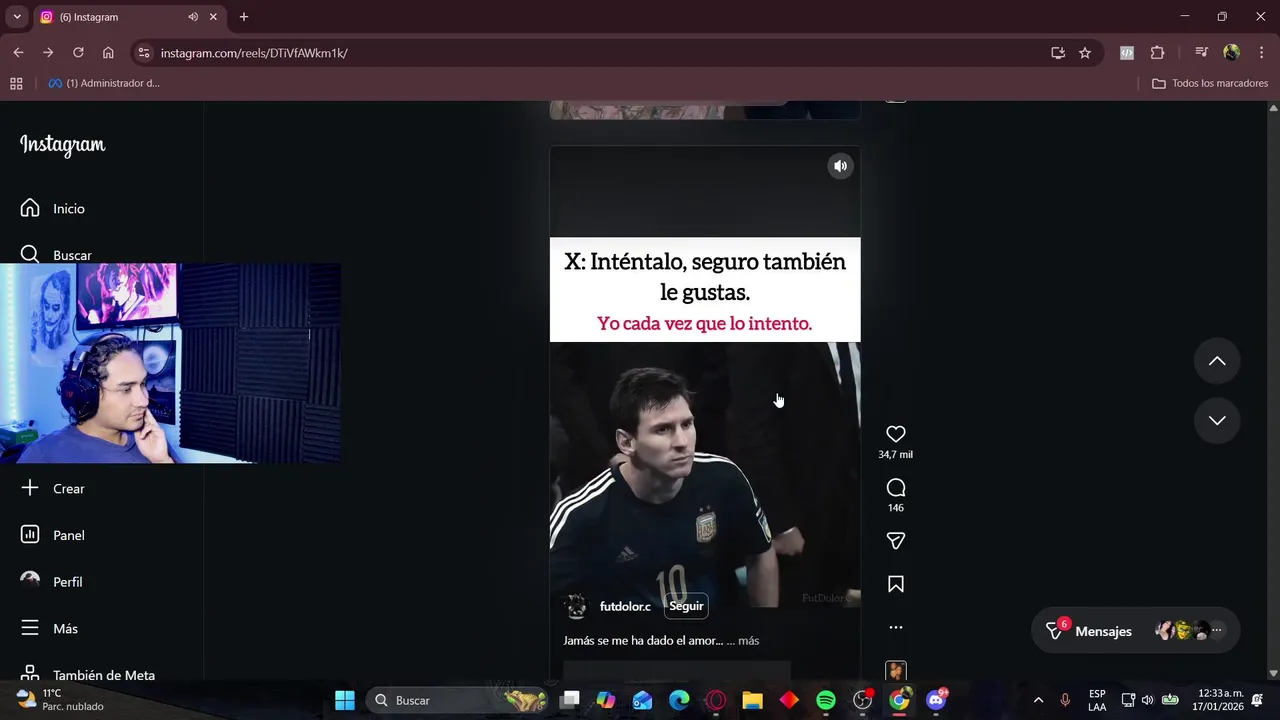Save the reel with the bookmark icon
The width and height of the screenshot is (1280, 720).
(x=896, y=584)
